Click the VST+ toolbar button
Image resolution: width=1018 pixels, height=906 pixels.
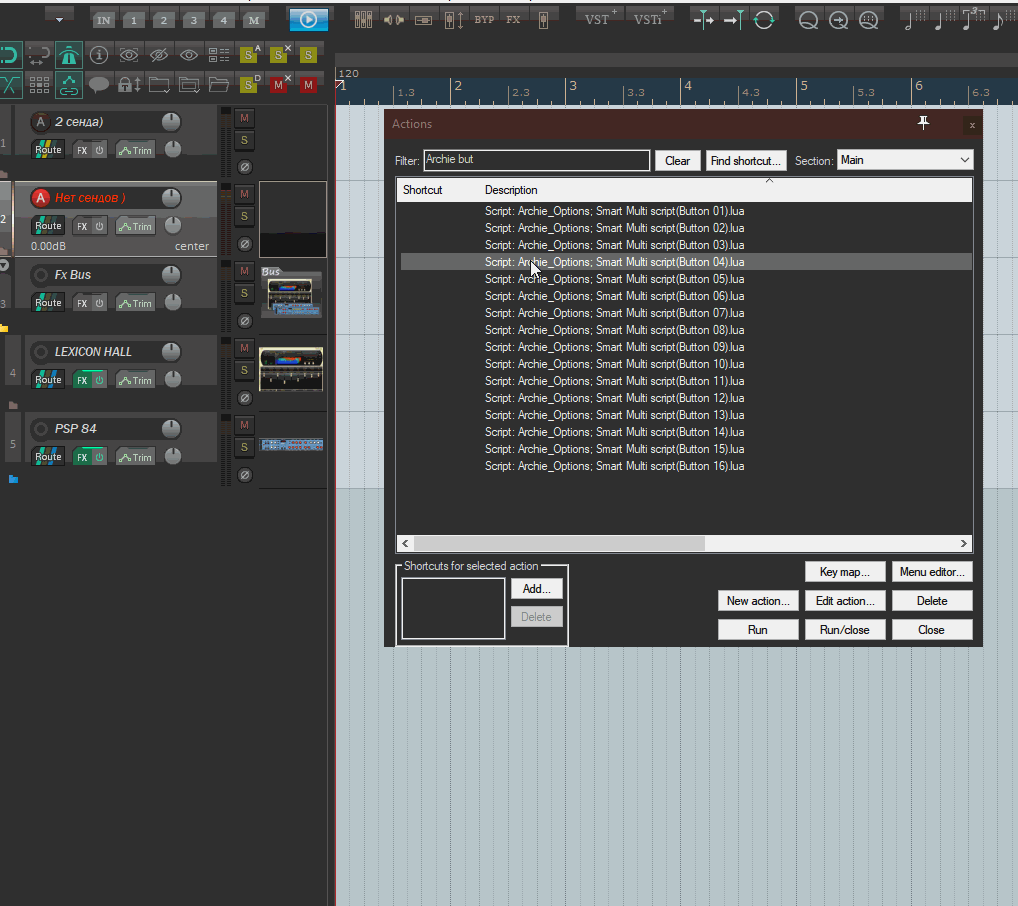click(x=599, y=19)
